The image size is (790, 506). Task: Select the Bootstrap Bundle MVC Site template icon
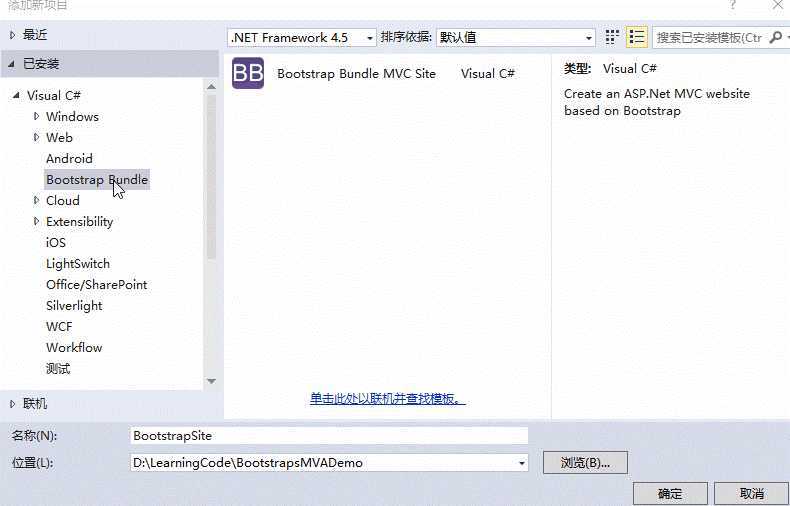click(x=248, y=73)
